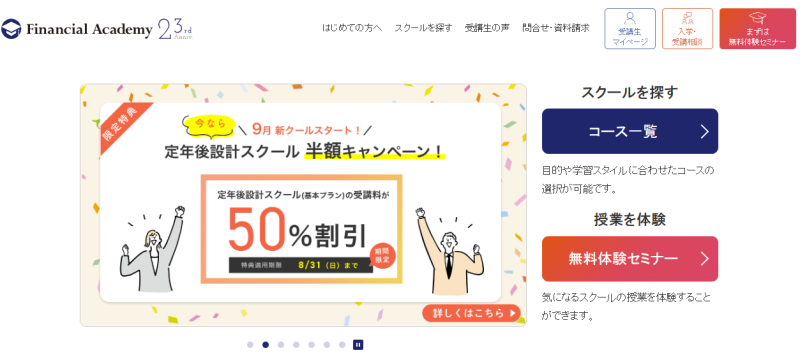
Task: Select the fifth carousel slide dot
Action: click(x=311, y=345)
